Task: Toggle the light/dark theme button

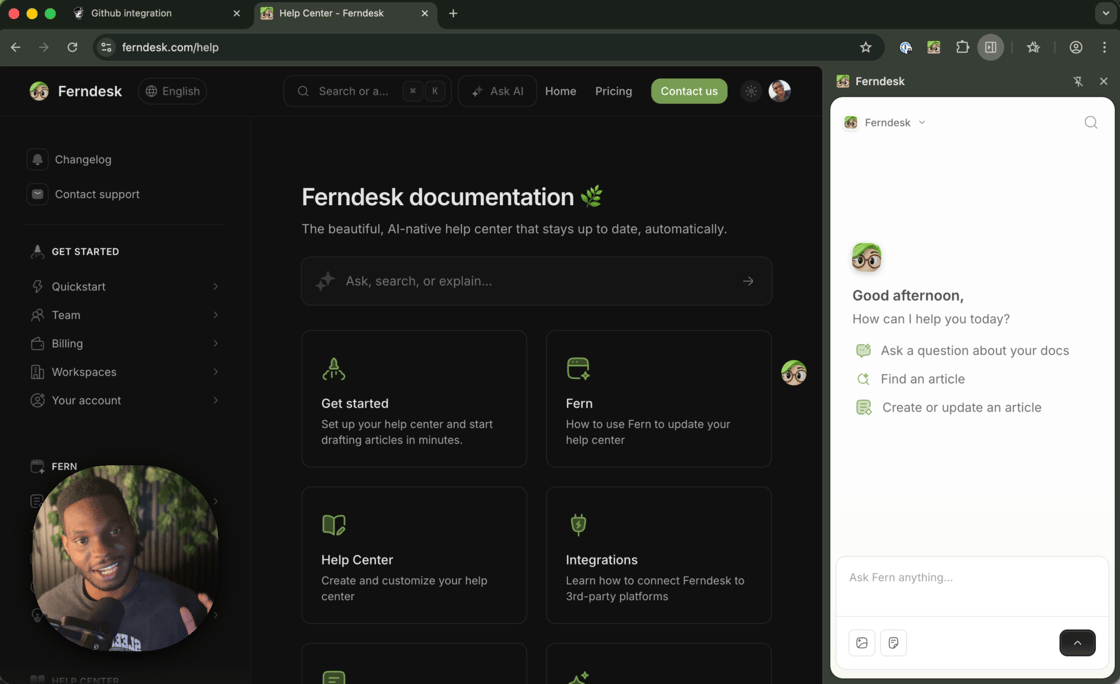Action: click(x=751, y=91)
